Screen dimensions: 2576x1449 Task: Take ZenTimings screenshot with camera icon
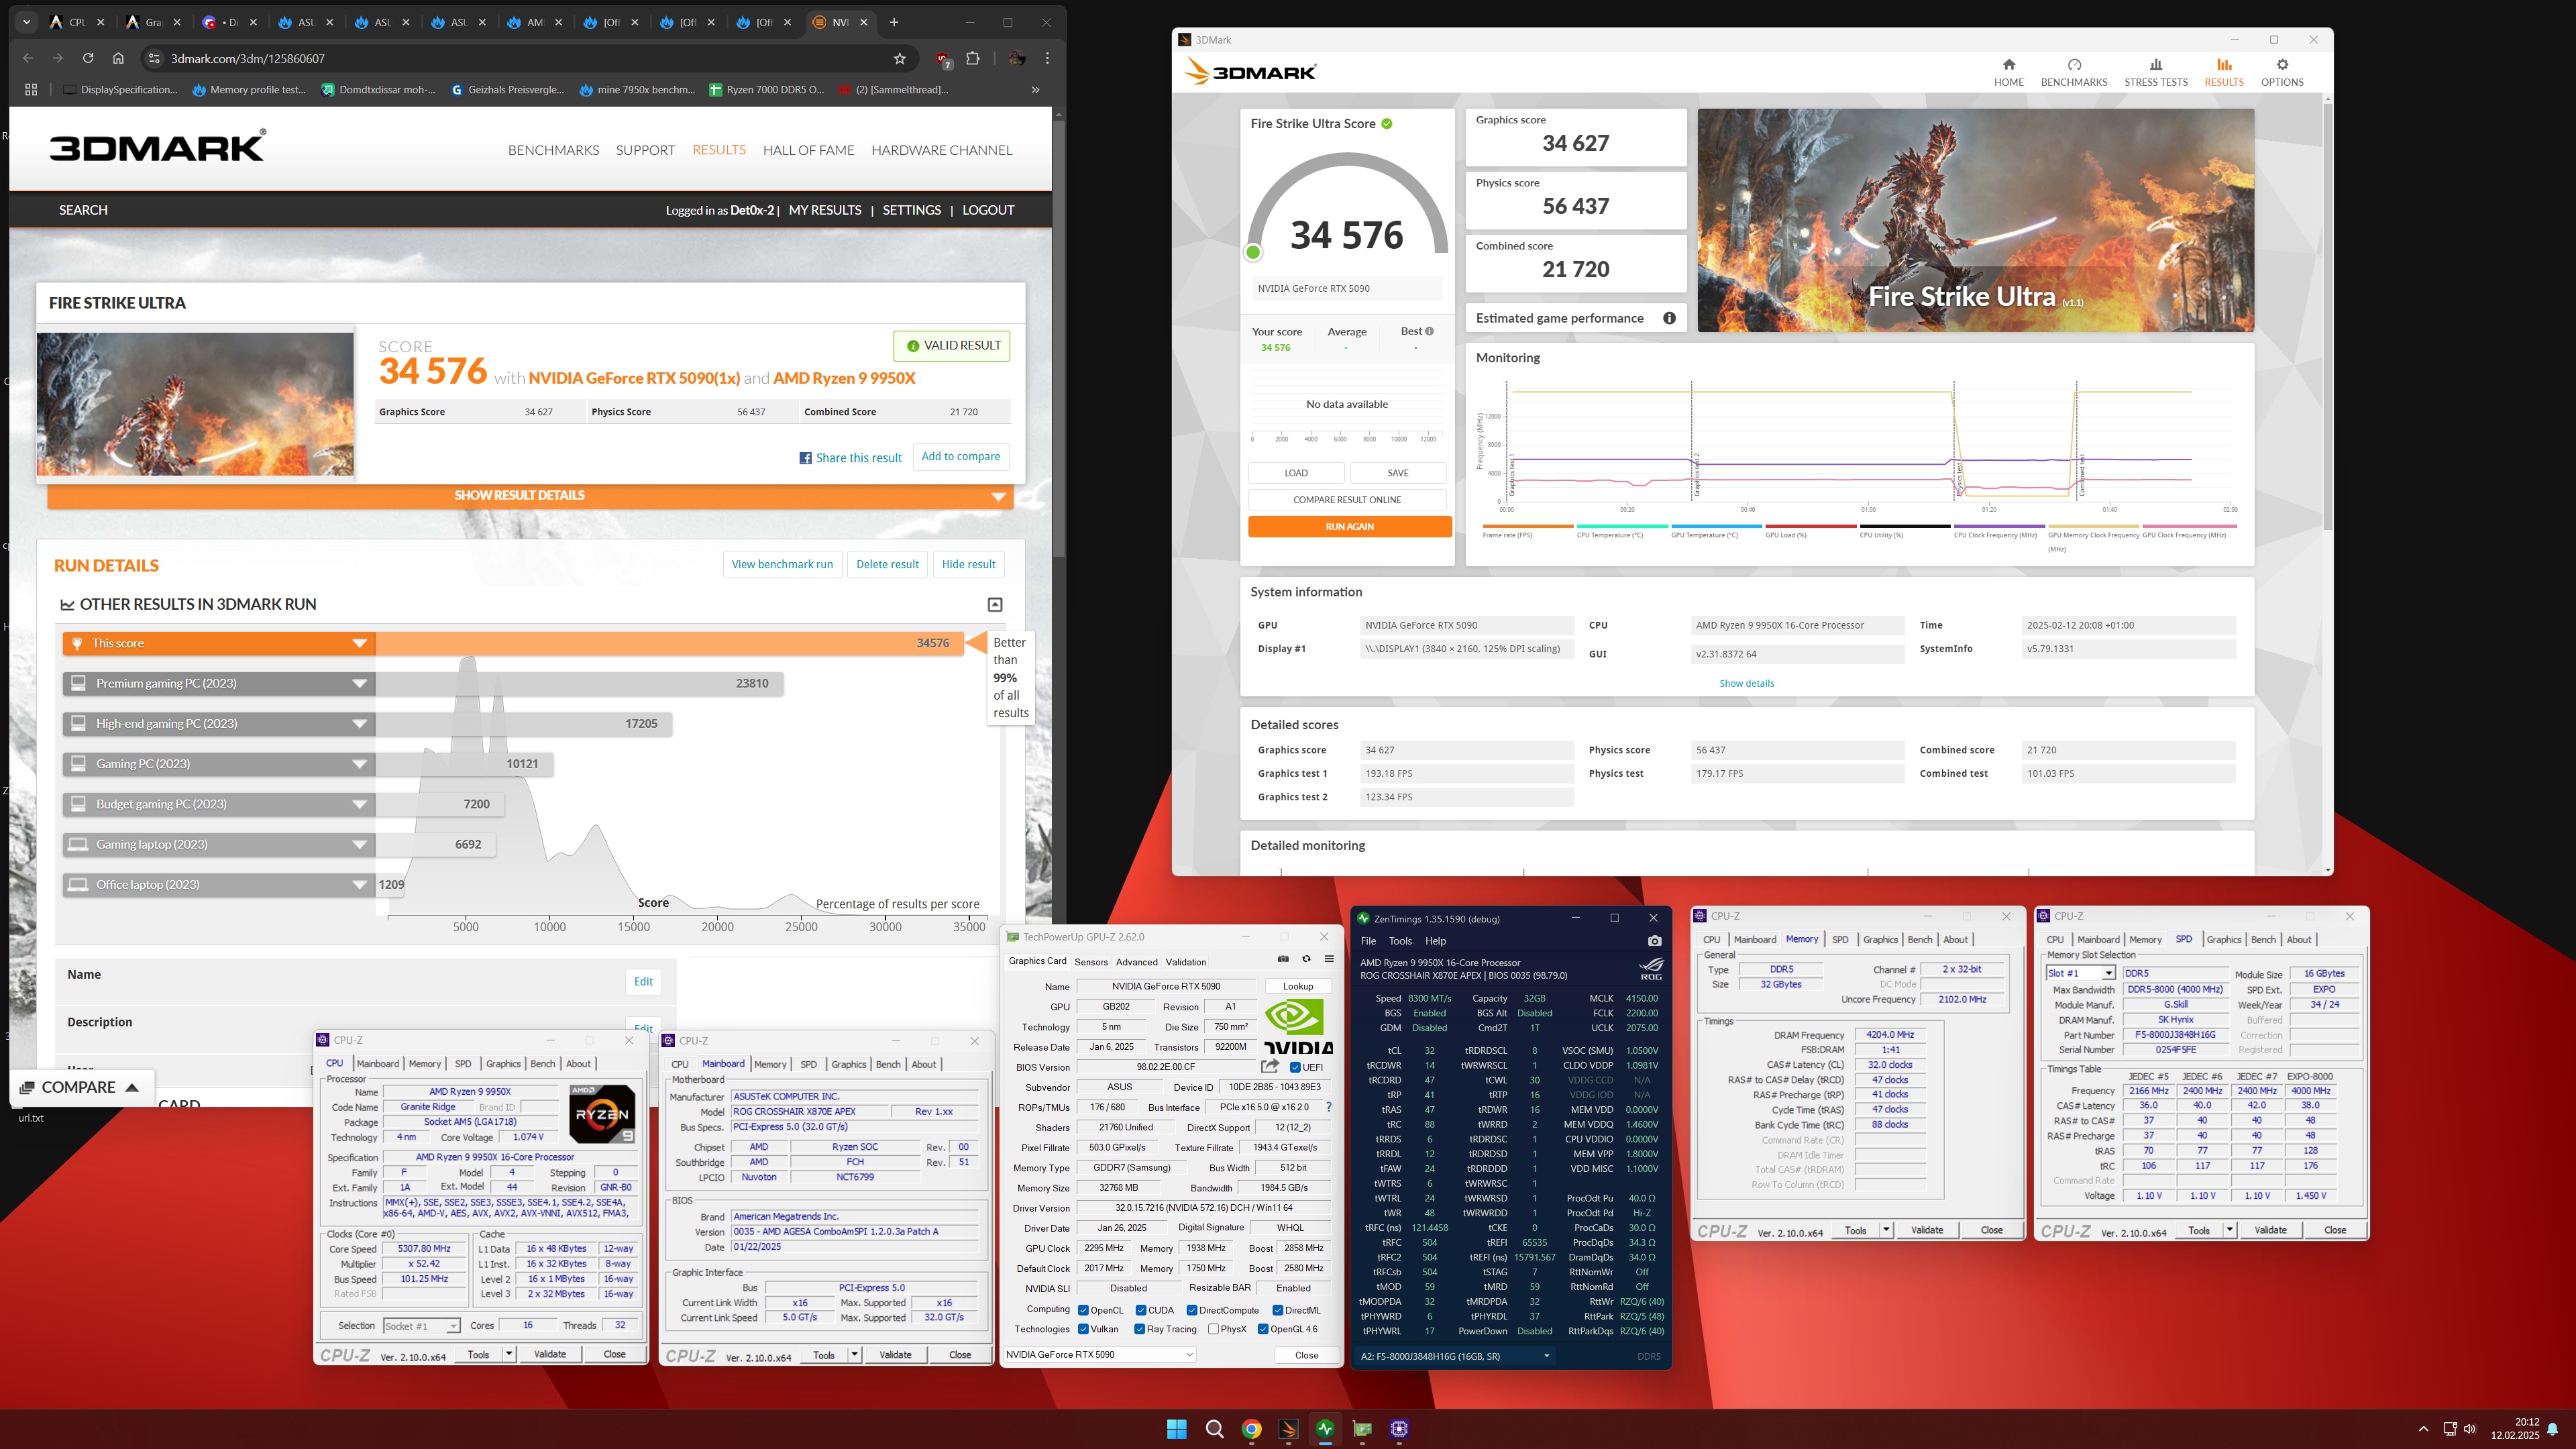(1654, 941)
